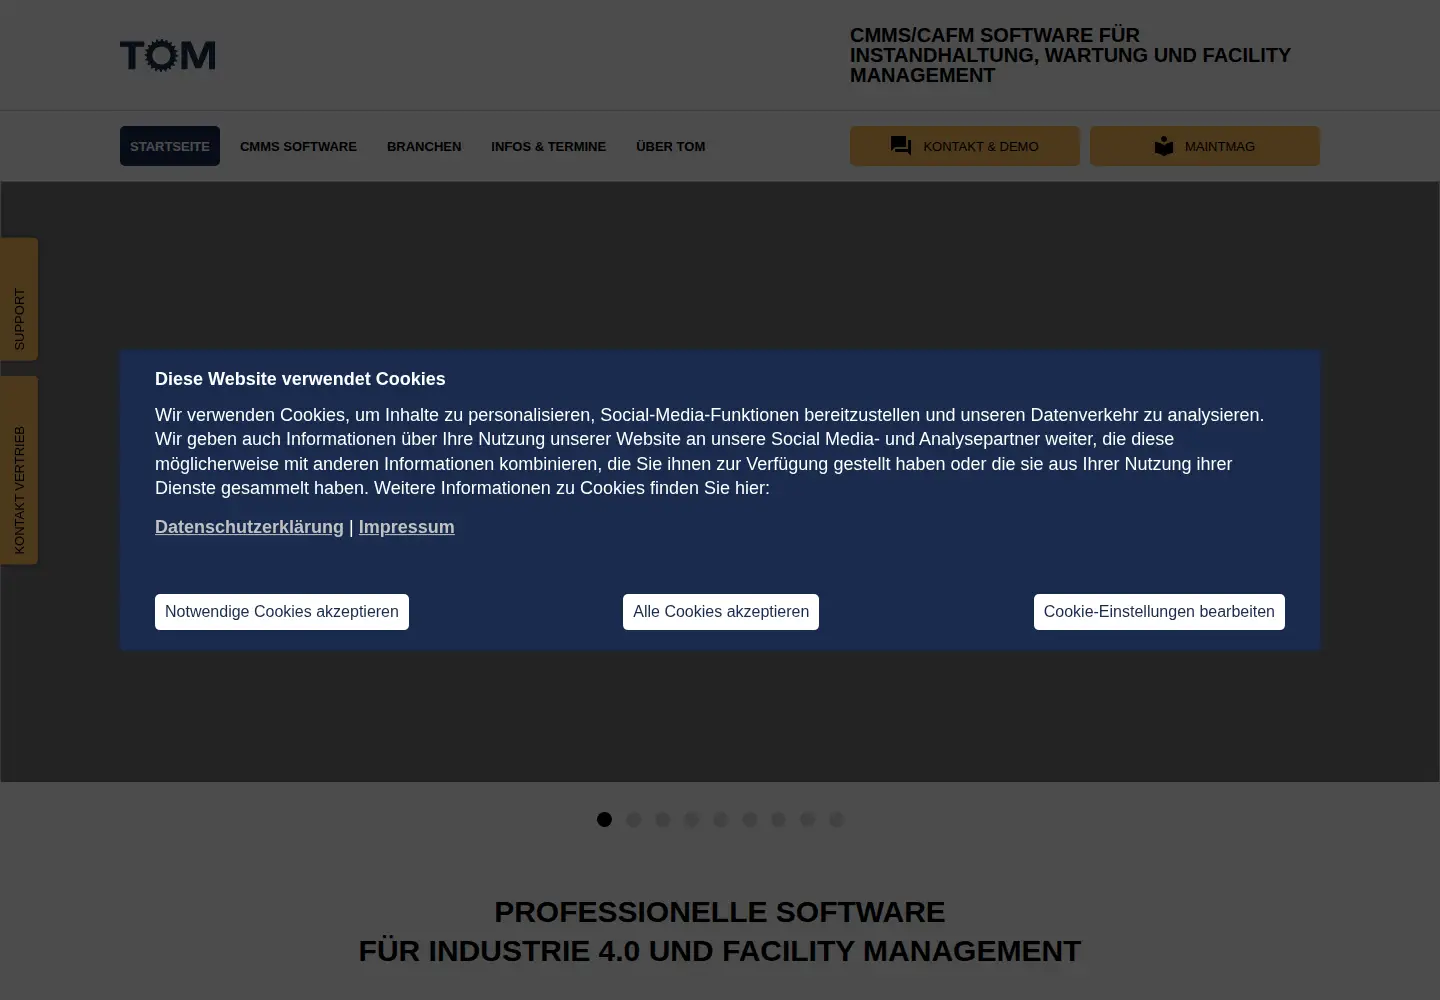Accept only necessary cookies
1440x1000 pixels.
click(282, 612)
